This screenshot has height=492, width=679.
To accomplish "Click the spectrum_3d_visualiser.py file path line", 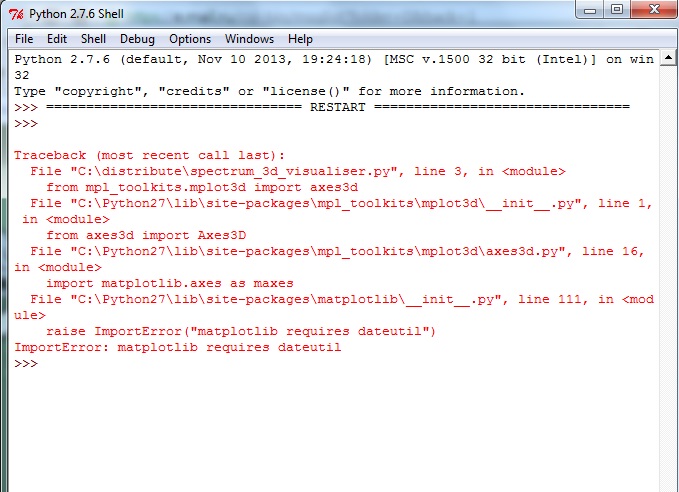I will [297, 171].
